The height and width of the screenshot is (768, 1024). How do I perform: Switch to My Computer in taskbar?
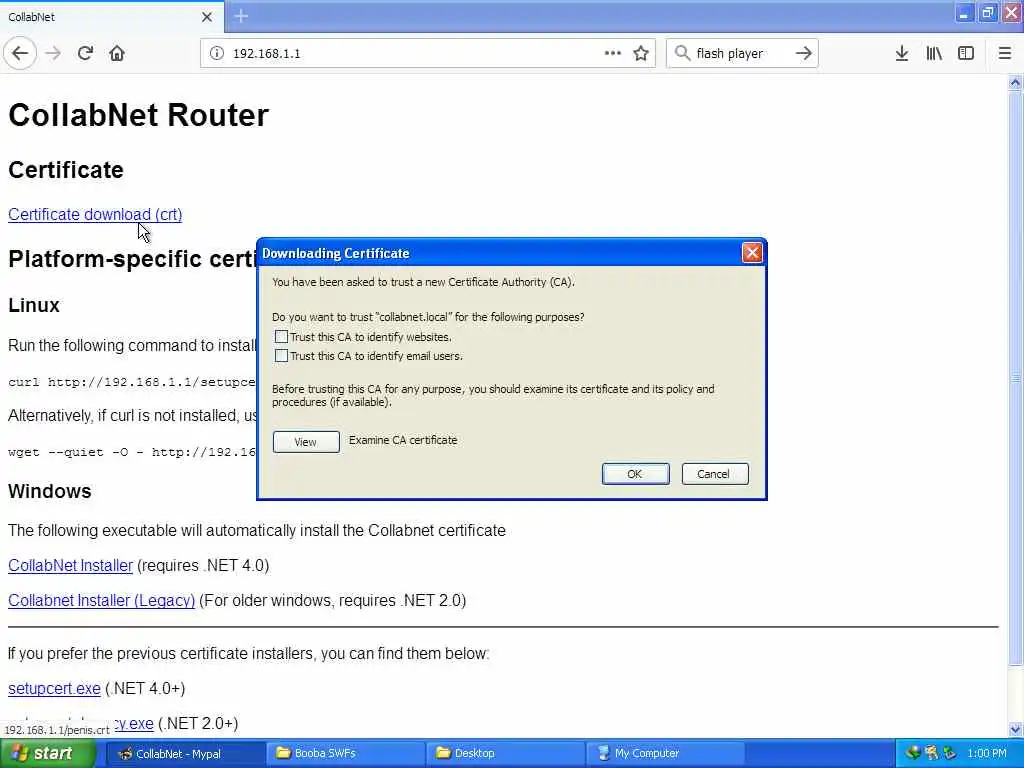point(665,753)
